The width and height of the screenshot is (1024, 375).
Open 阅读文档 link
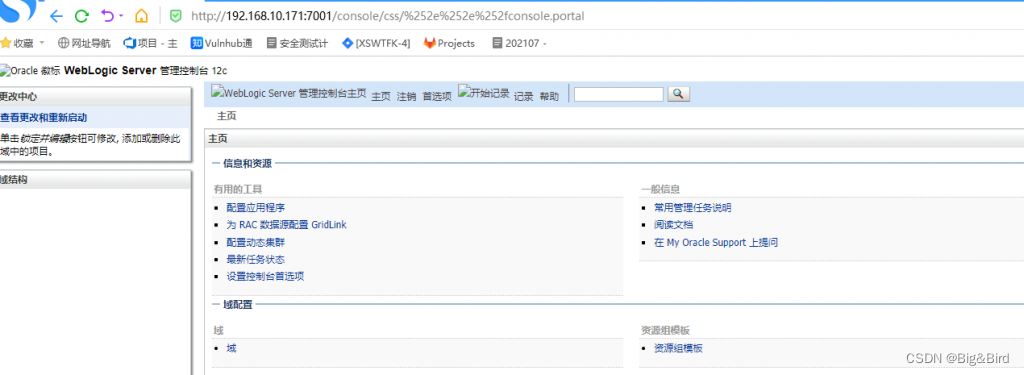(673, 225)
